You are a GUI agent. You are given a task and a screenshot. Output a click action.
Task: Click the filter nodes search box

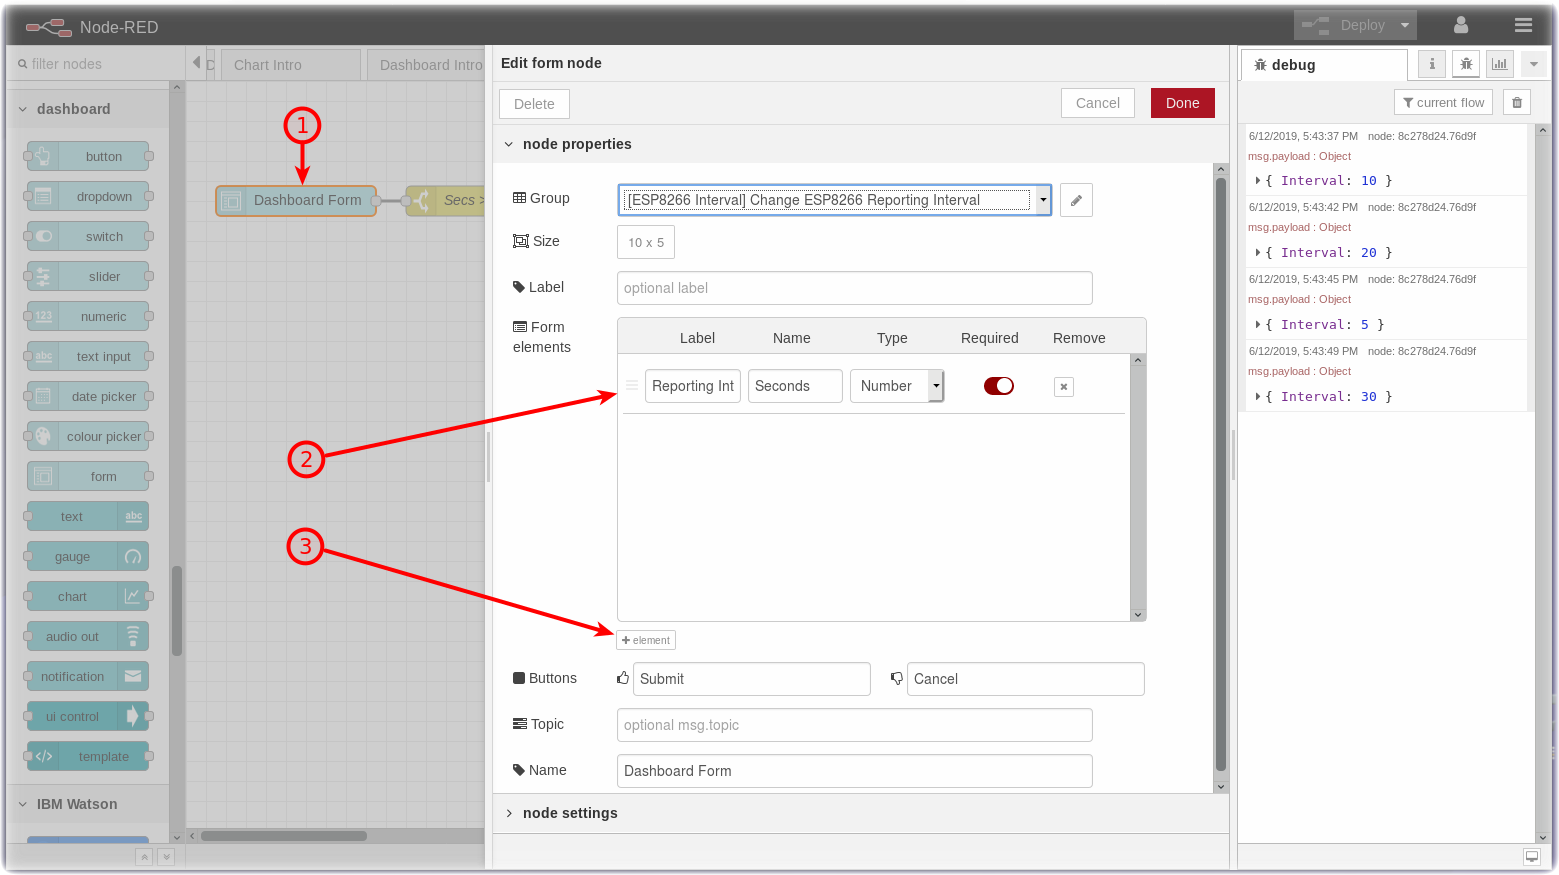(x=96, y=64)
